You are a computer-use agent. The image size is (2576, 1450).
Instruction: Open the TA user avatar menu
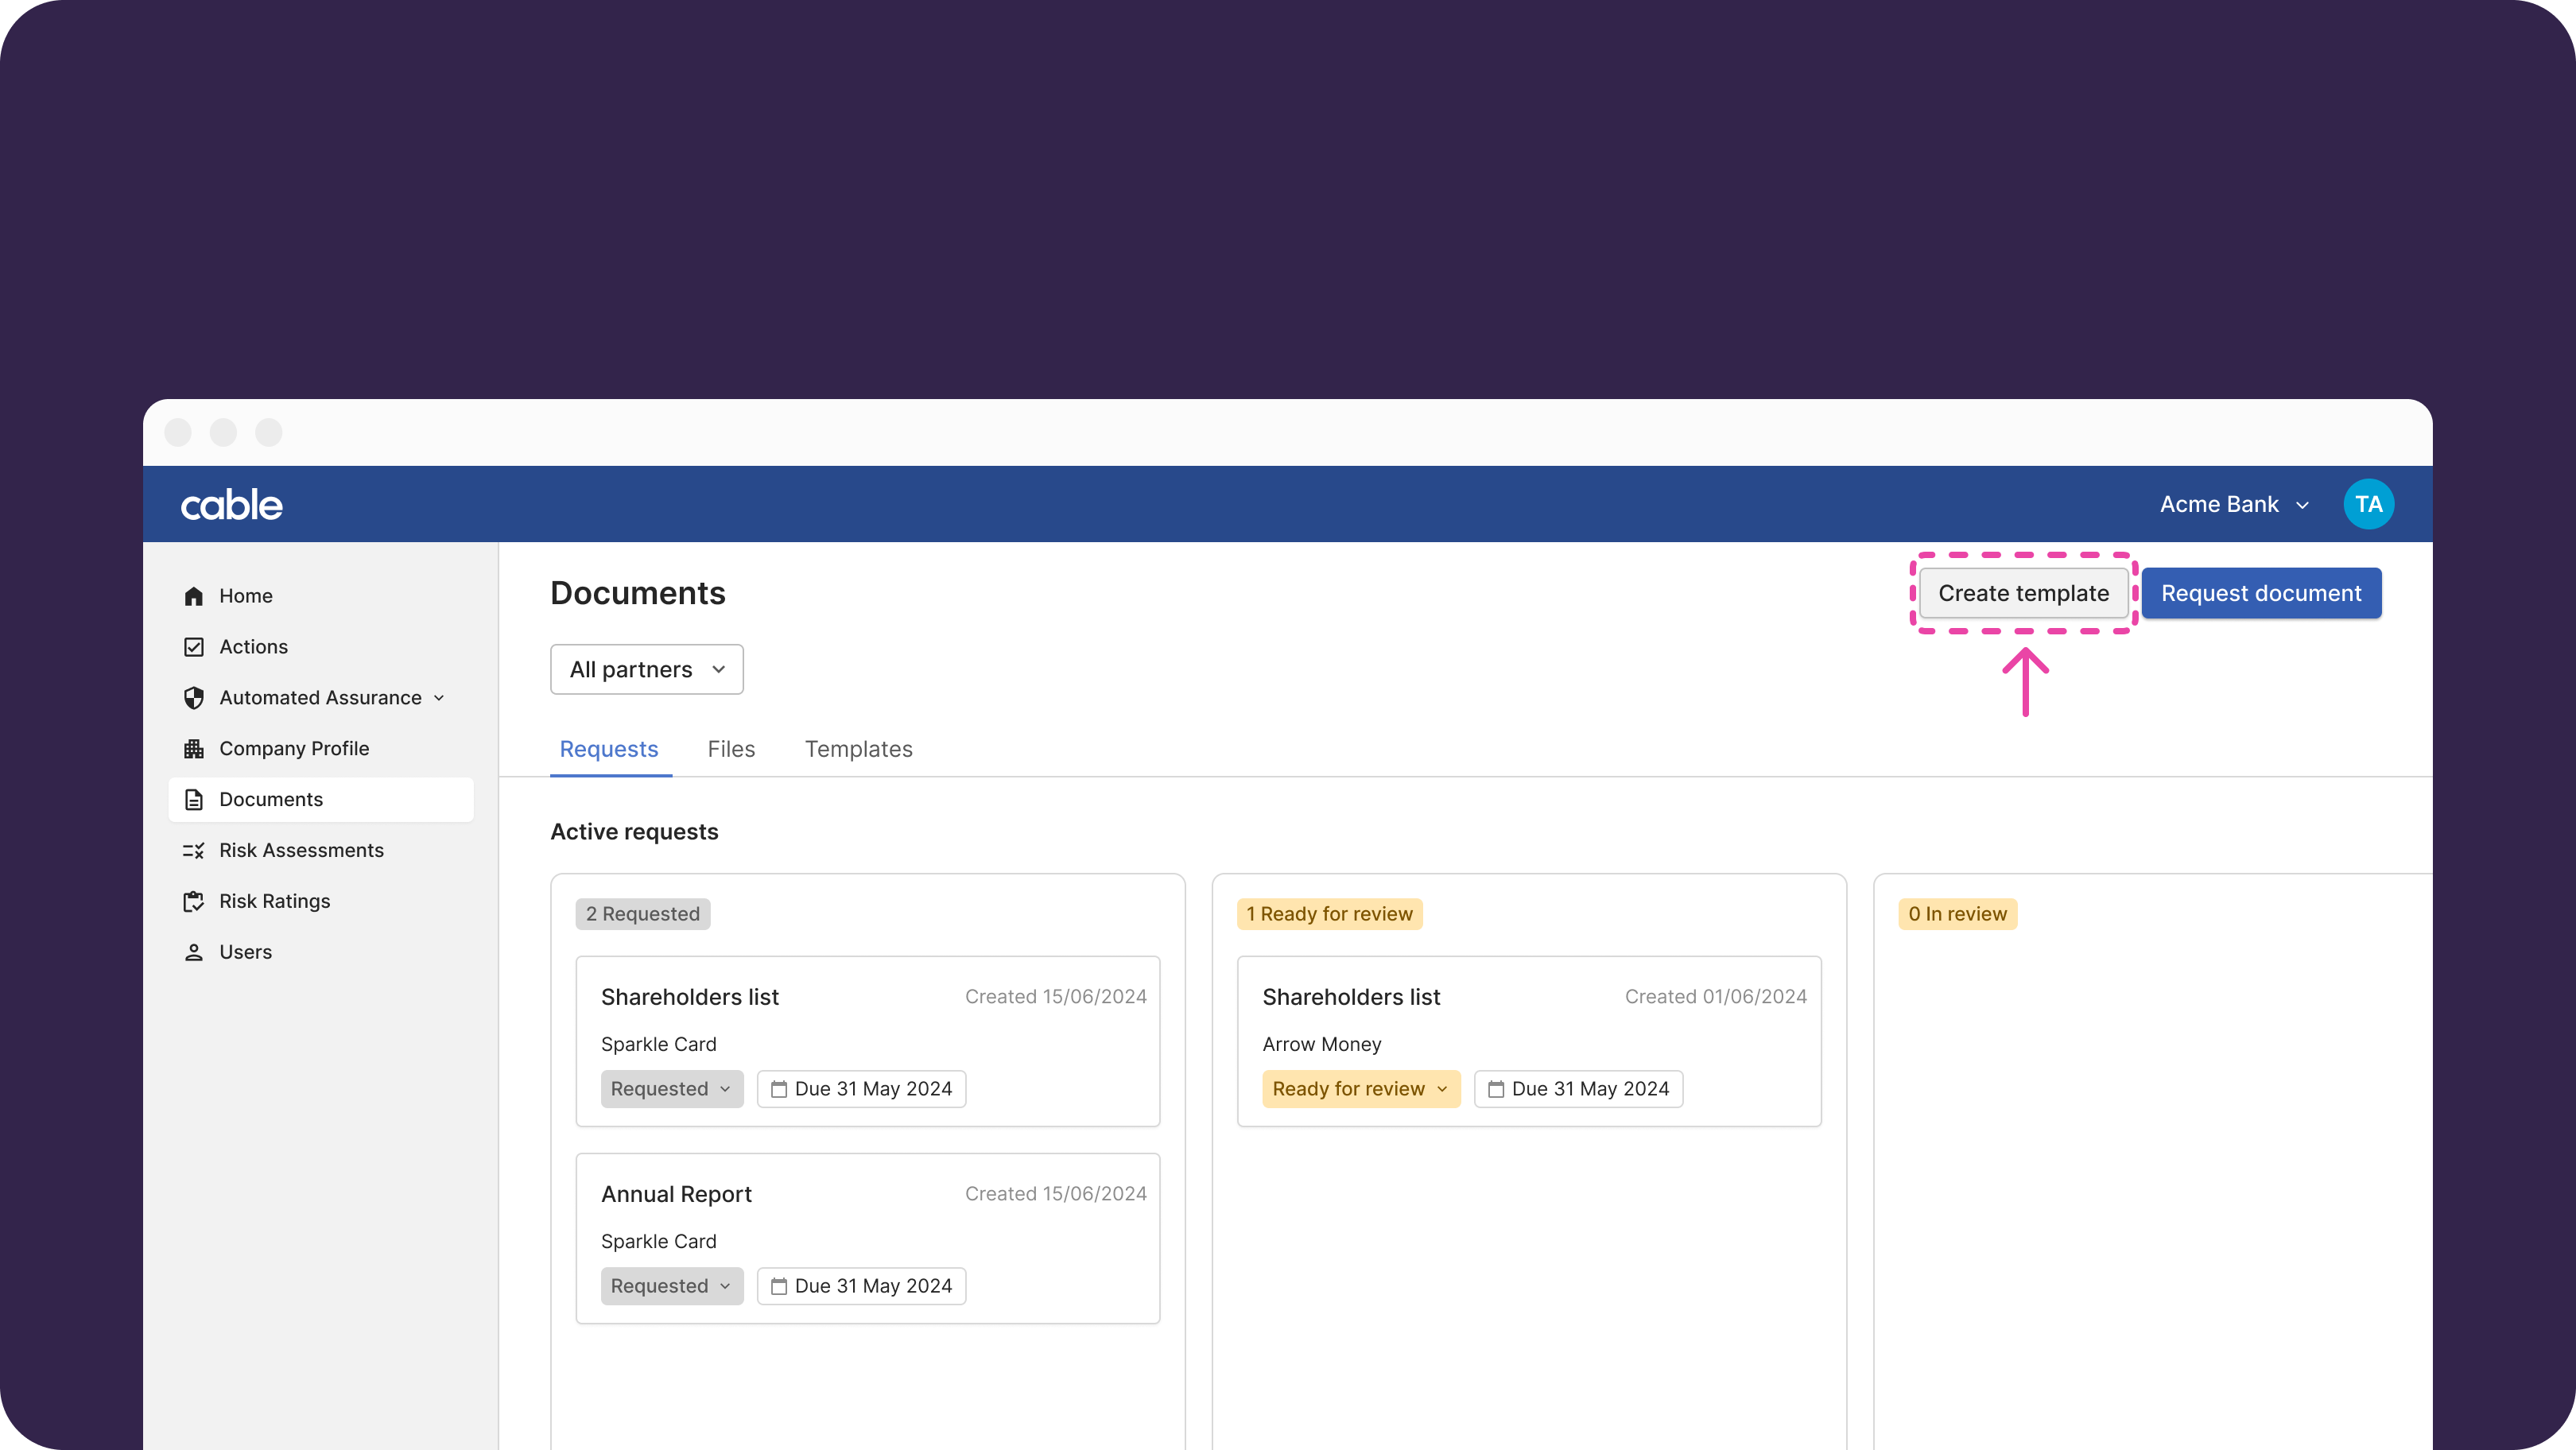[2368, 504]
